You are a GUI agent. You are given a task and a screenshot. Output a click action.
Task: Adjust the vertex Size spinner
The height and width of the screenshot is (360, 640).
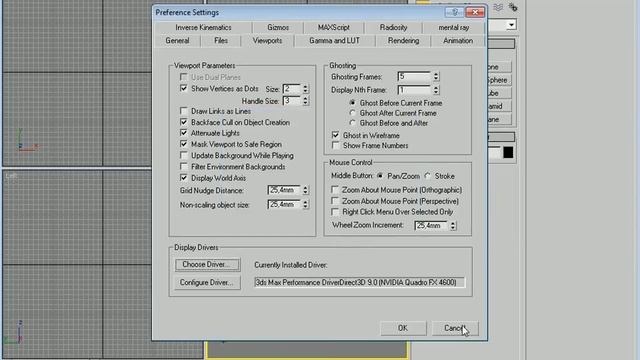point(305,89)
